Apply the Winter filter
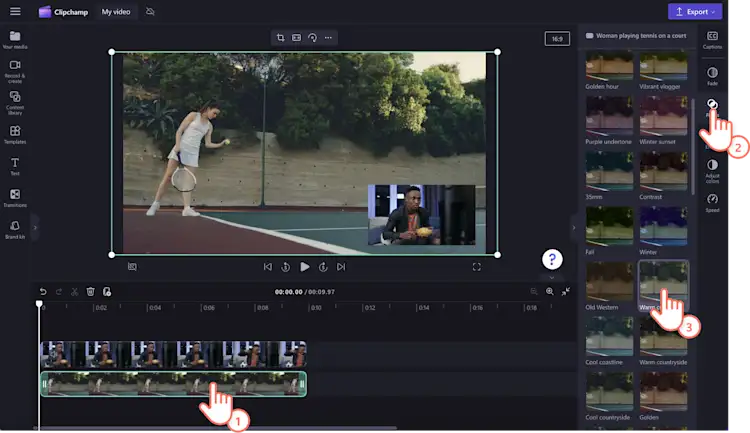750x433 pixels. [x=663, y=231]
